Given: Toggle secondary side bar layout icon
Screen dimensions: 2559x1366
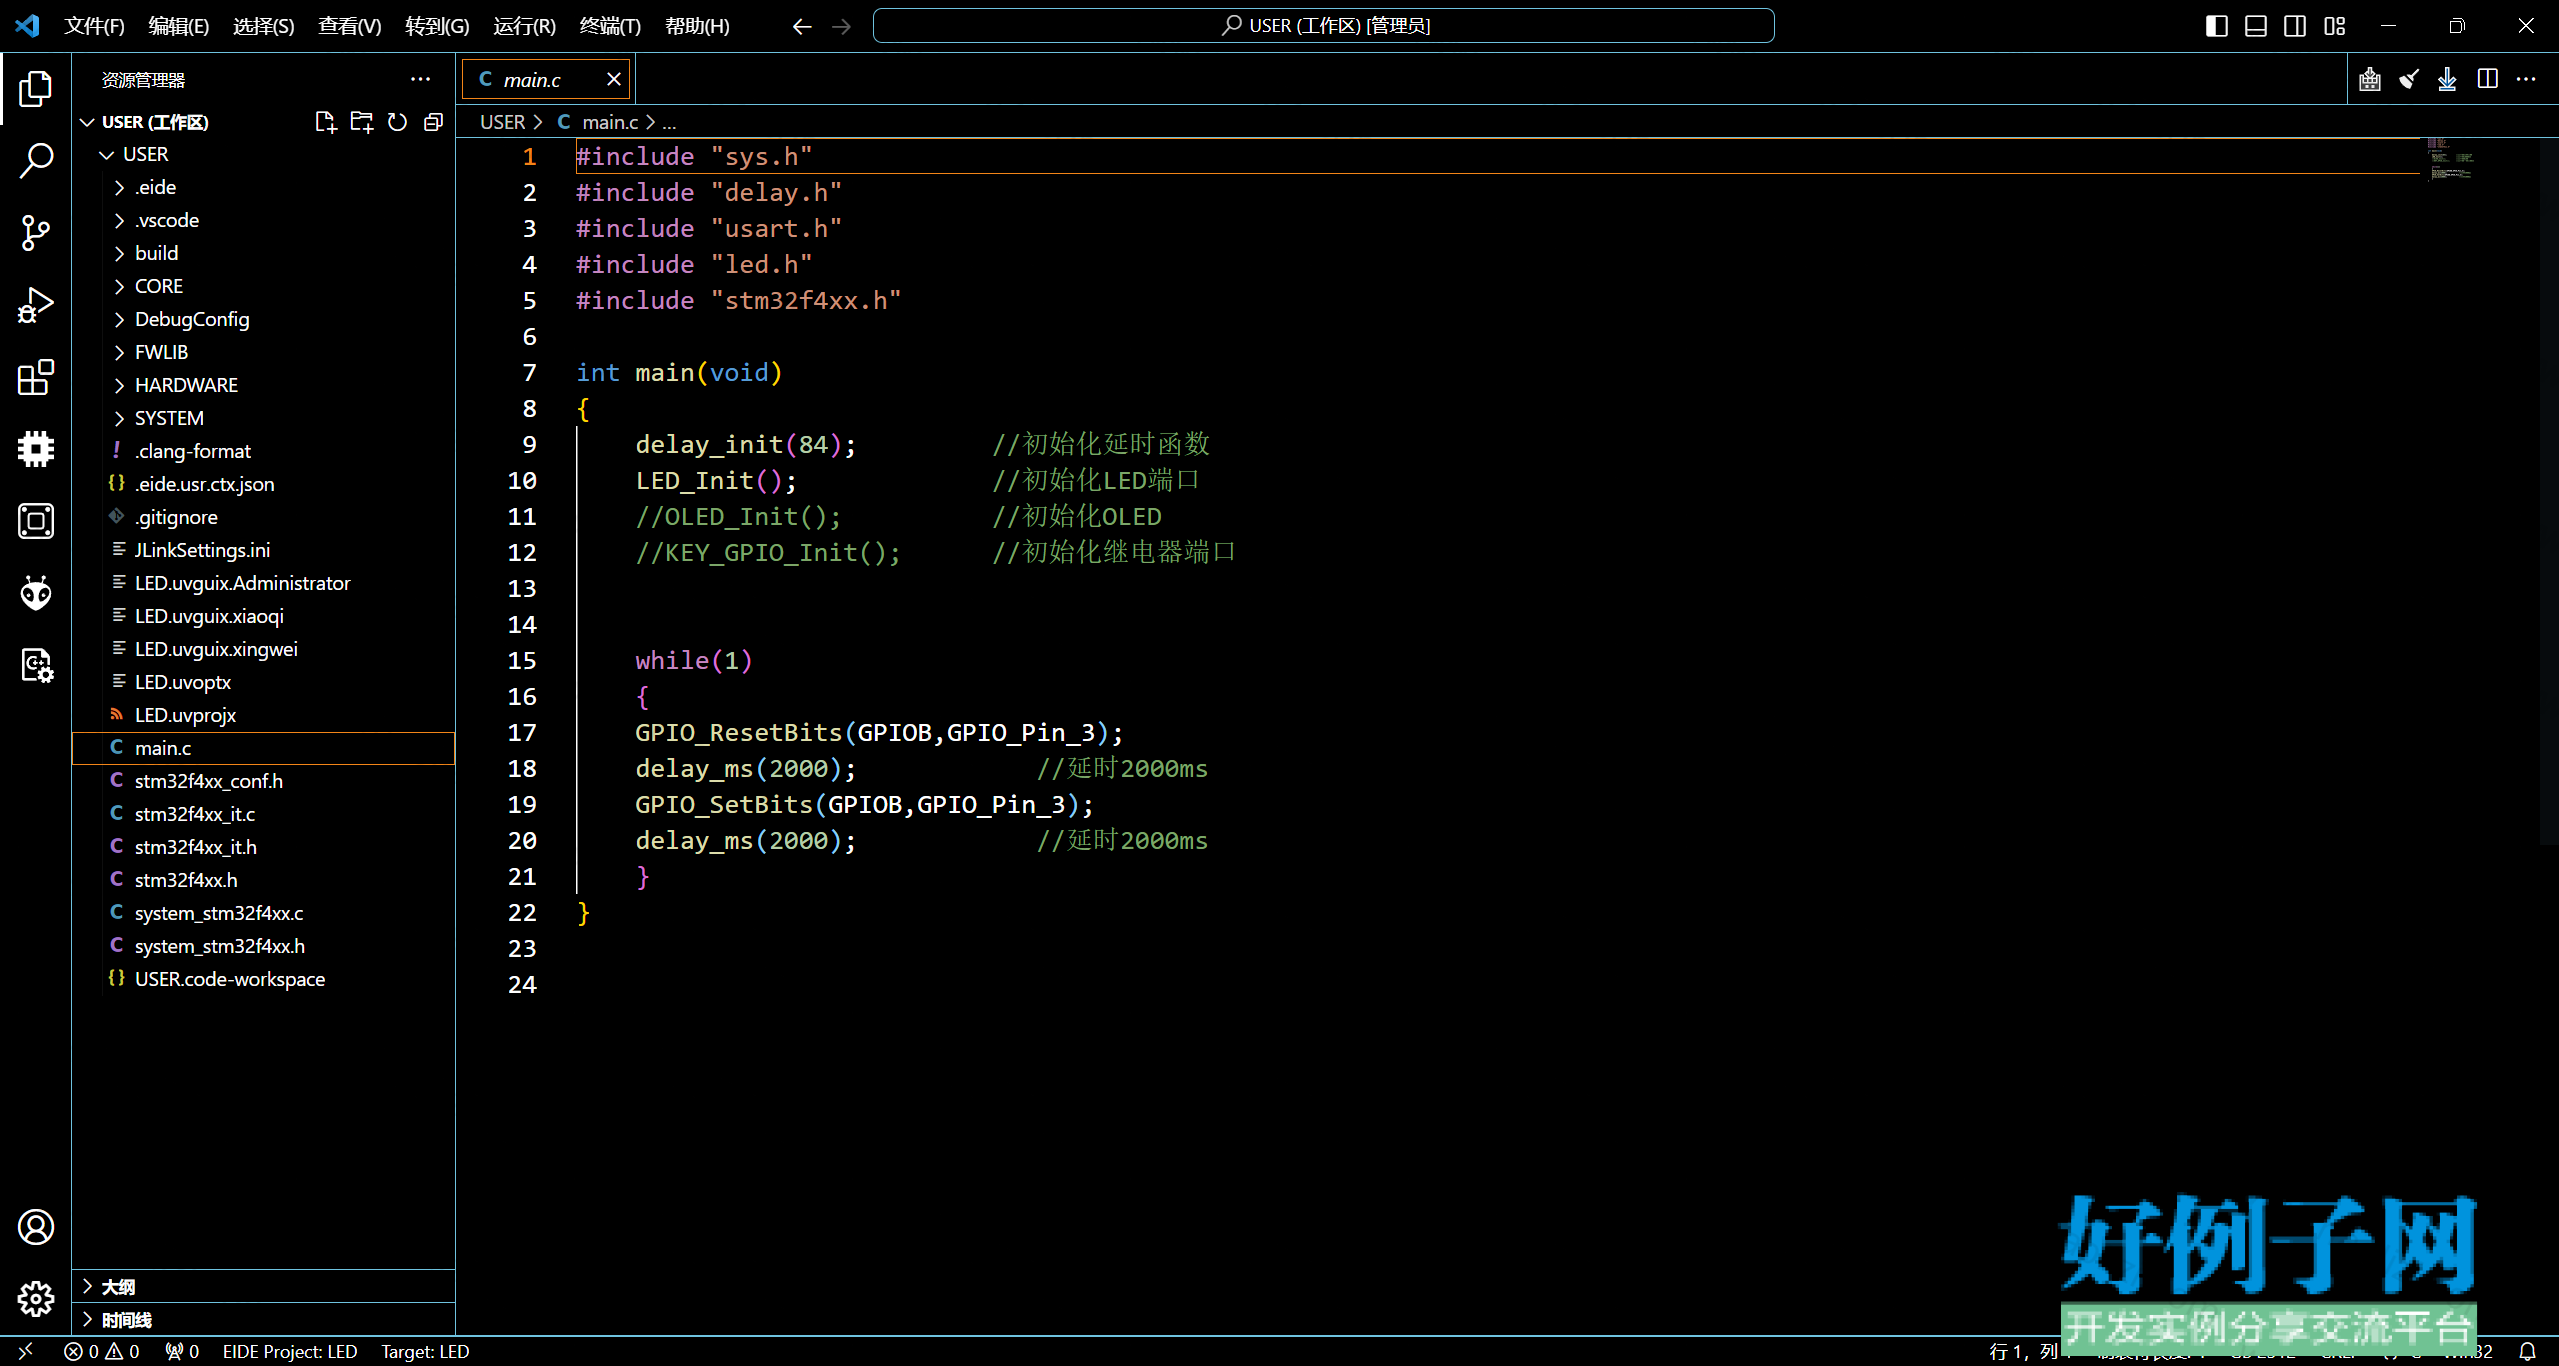Looking at the screenshot, I should tap(2296, 26).
